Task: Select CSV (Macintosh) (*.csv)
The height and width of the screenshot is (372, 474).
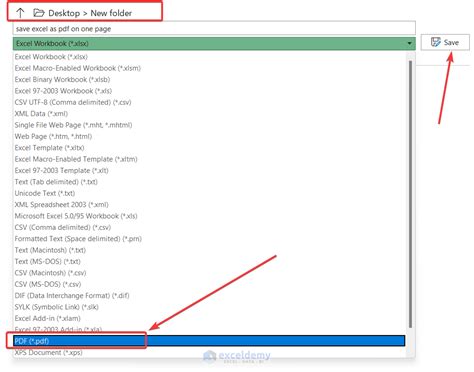Action: click(x=50, y=273)
